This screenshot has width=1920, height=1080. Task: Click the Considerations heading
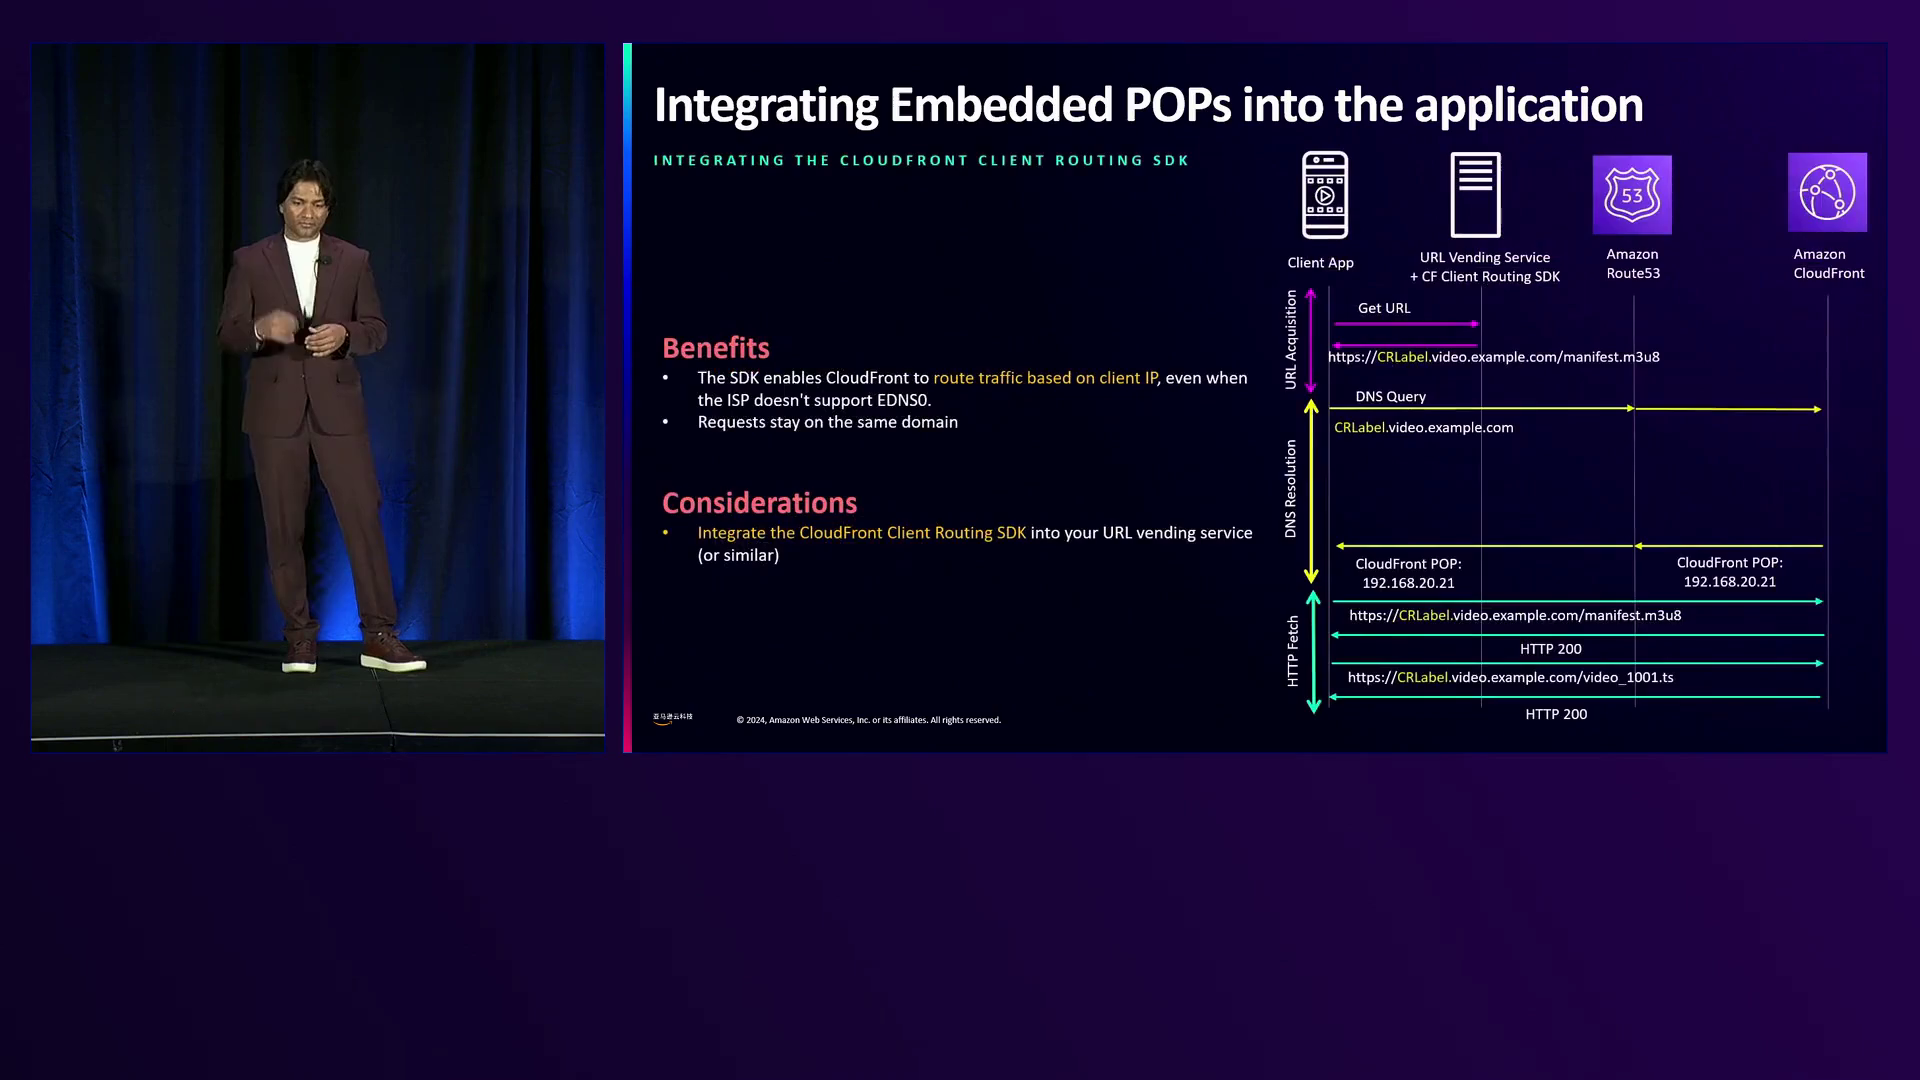[x=759, y=503]
